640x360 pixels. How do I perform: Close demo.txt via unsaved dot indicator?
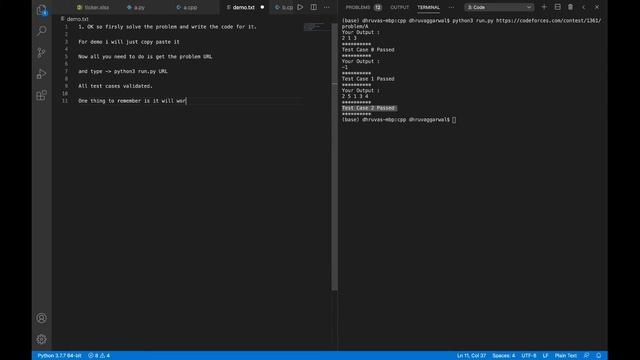pos(262,7)
